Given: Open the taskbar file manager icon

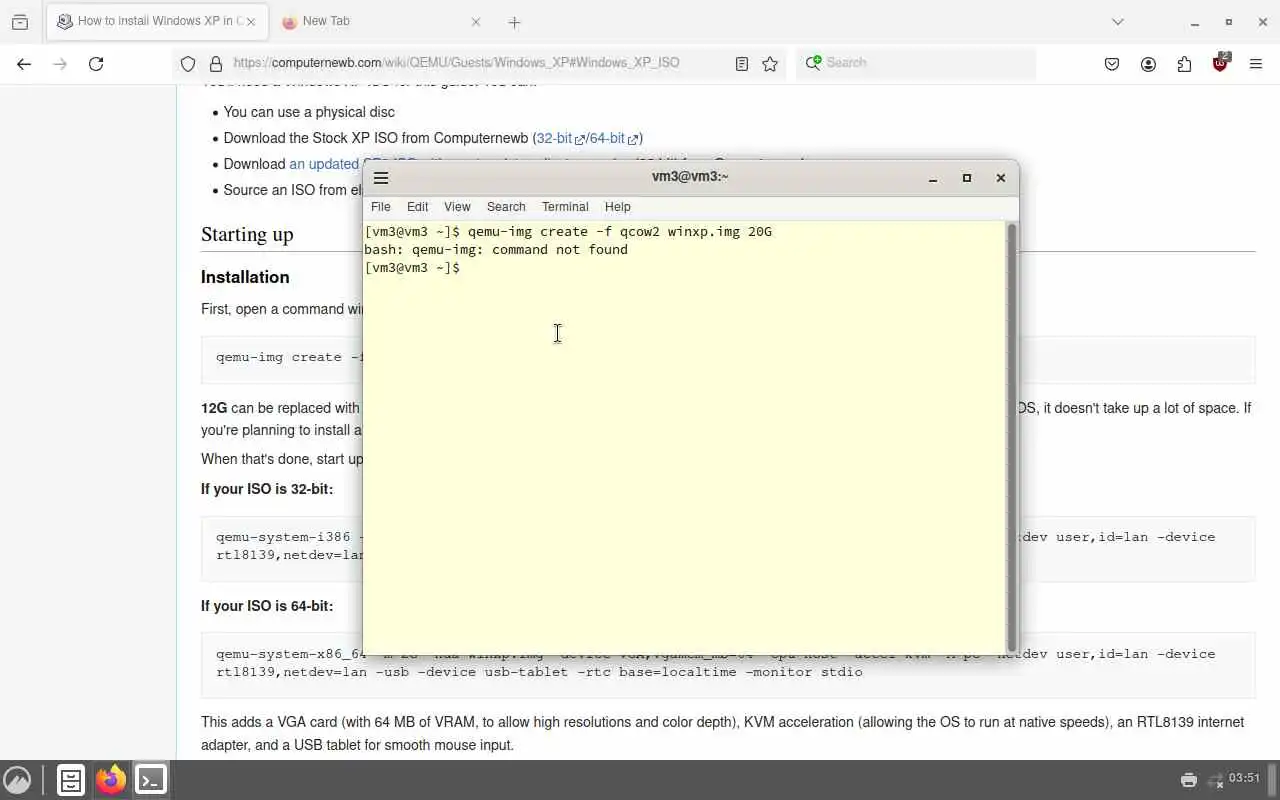Looking at the screenshot, I should point(71,780).
